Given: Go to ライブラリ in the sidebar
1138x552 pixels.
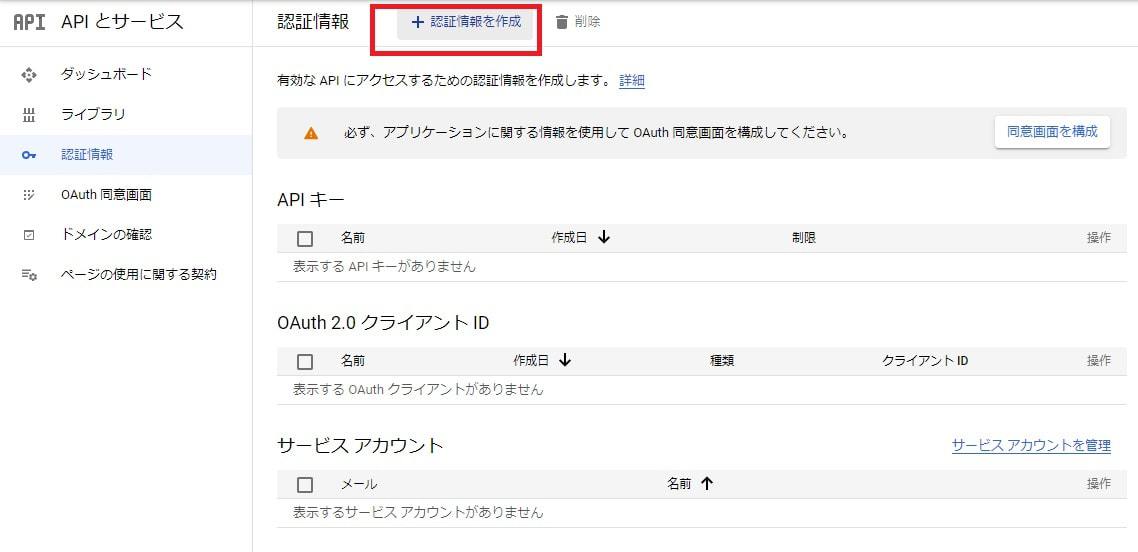Looking at the screenshot, I should pyautogui.click(x=93, y=114).
